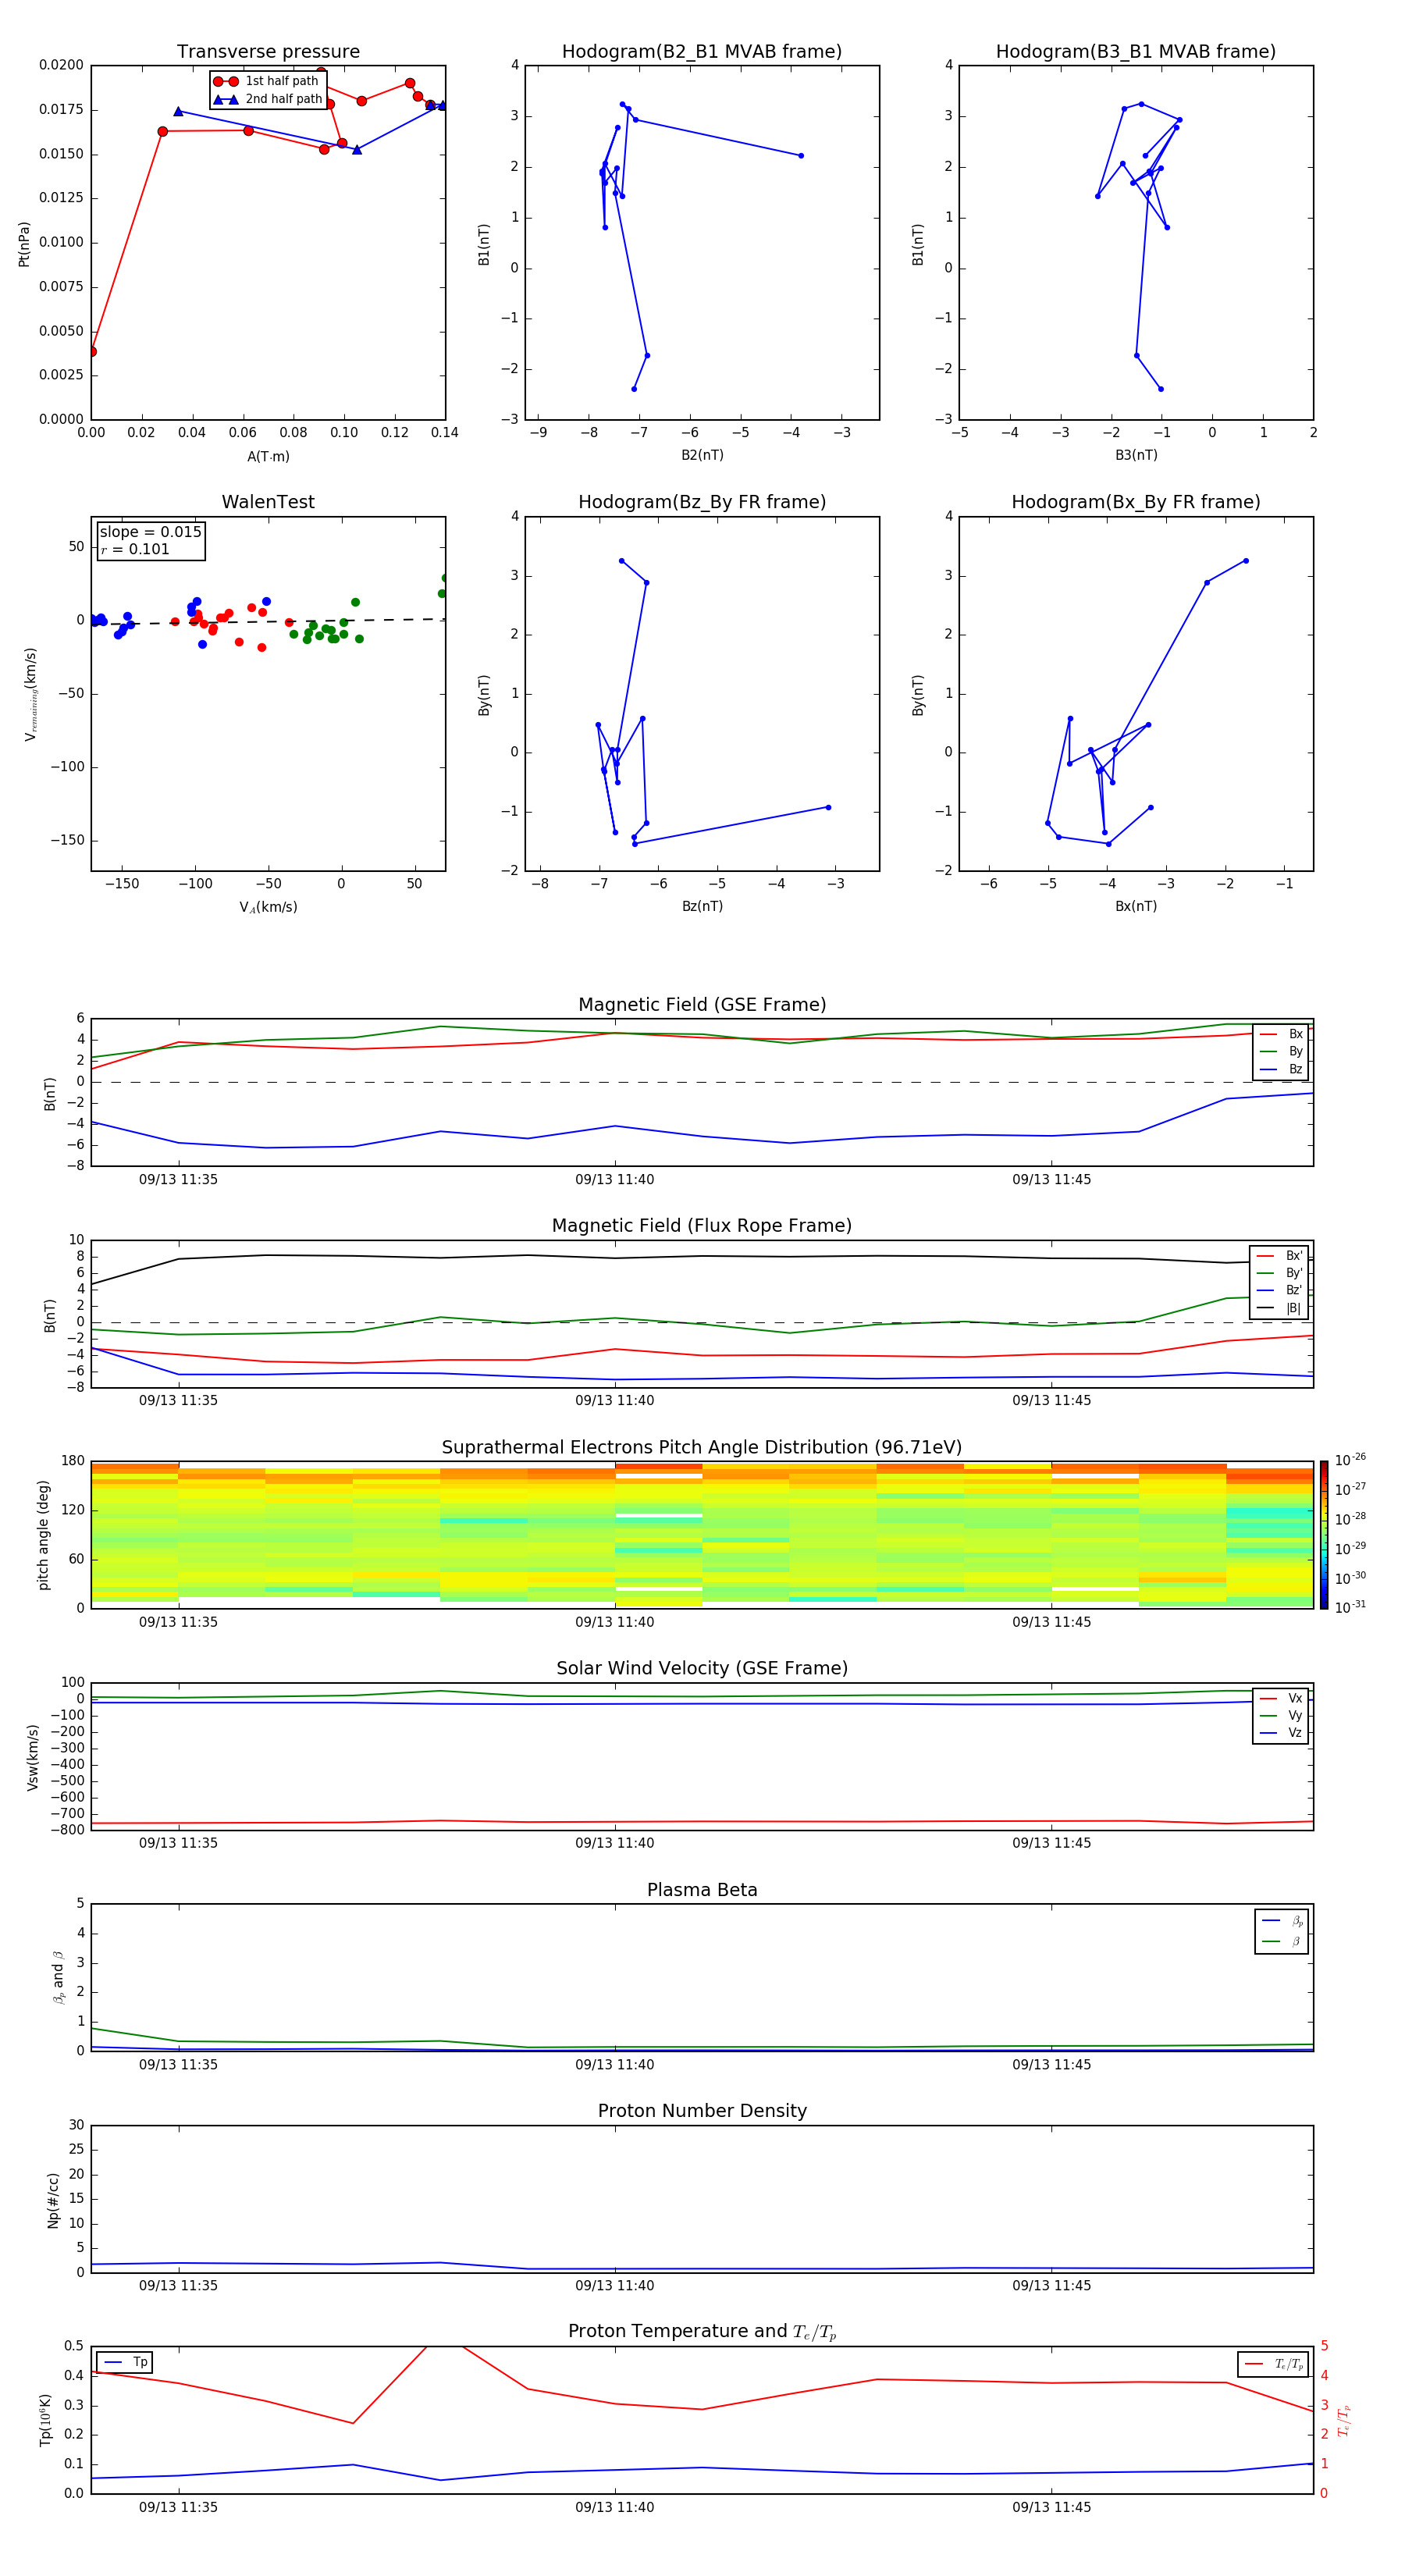Click the "Proton Number Density" title
This screenshot has width=1405, height=2576.
(x=702, y=2111)
